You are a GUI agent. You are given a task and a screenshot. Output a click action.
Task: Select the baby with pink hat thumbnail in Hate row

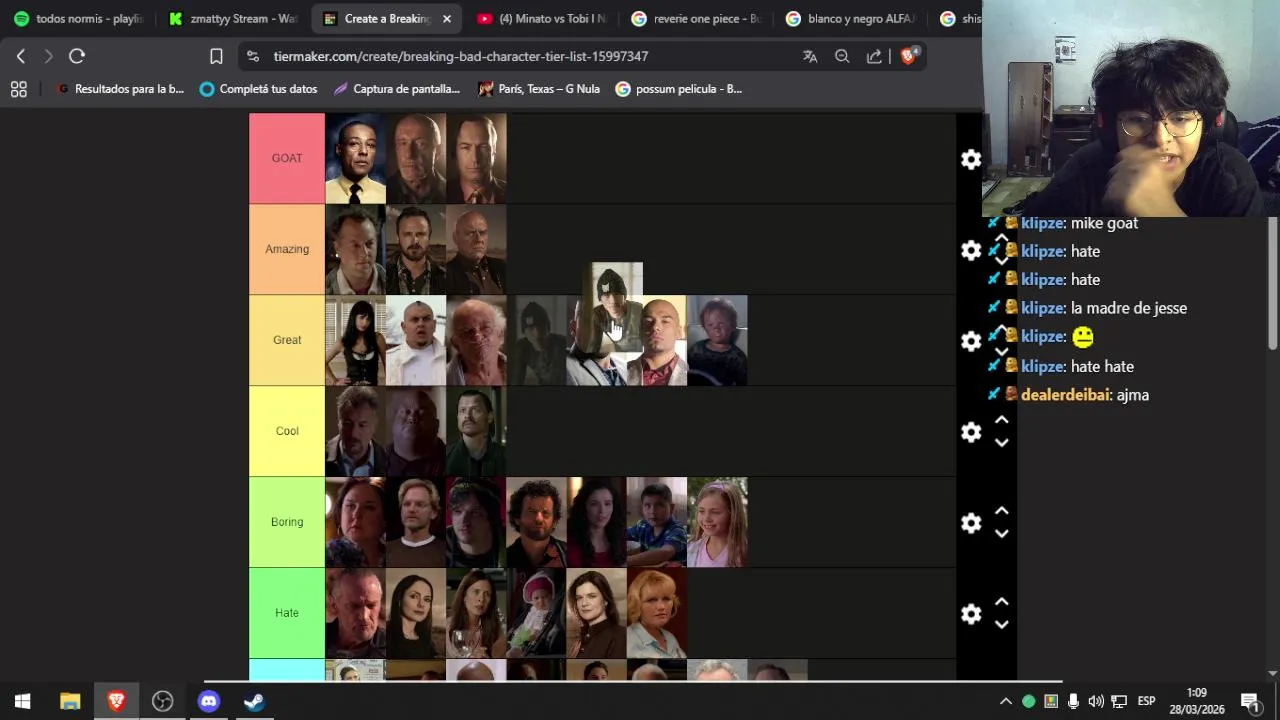(536, 613)
